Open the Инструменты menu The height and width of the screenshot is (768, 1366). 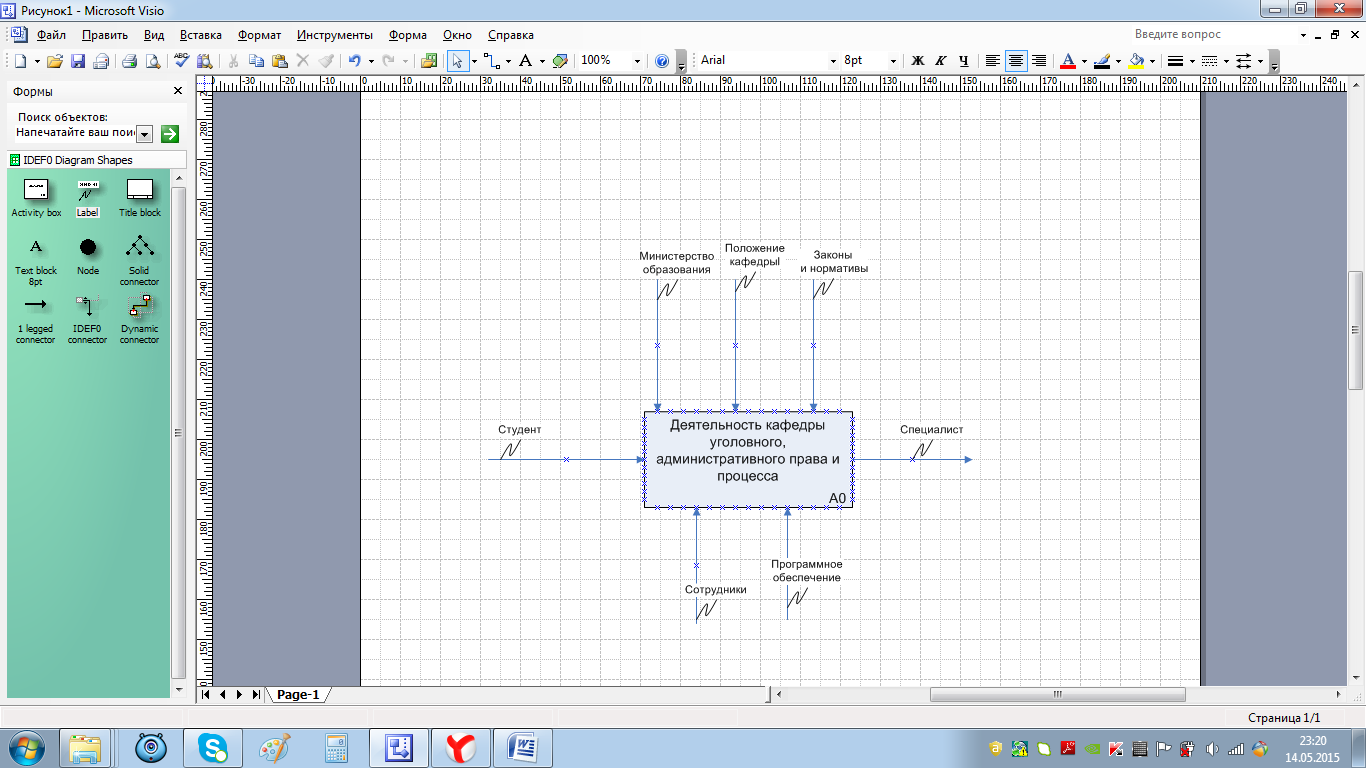coord(334,35)
